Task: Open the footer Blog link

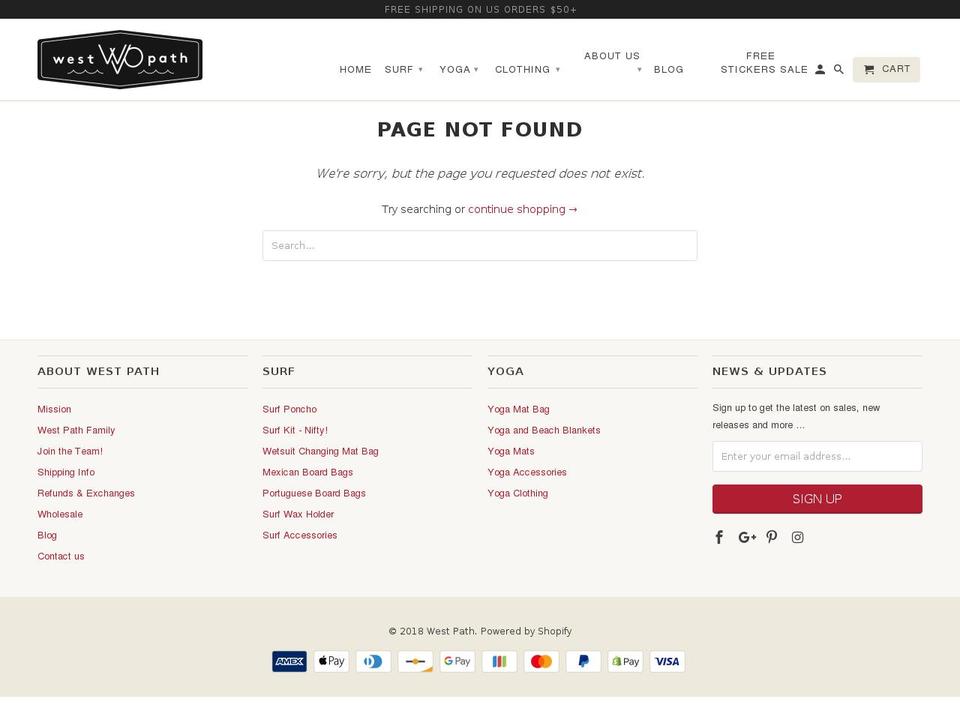Action: [47, 535]
